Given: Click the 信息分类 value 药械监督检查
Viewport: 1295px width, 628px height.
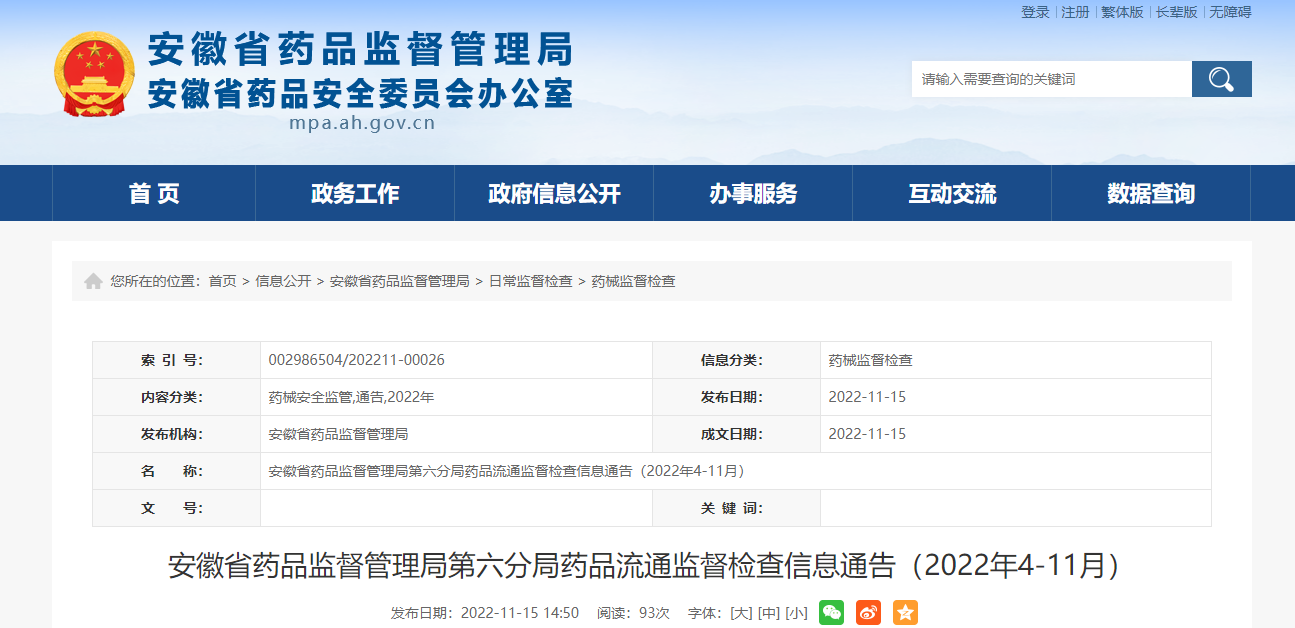Looking at the screenshot, I should point(870,360).
